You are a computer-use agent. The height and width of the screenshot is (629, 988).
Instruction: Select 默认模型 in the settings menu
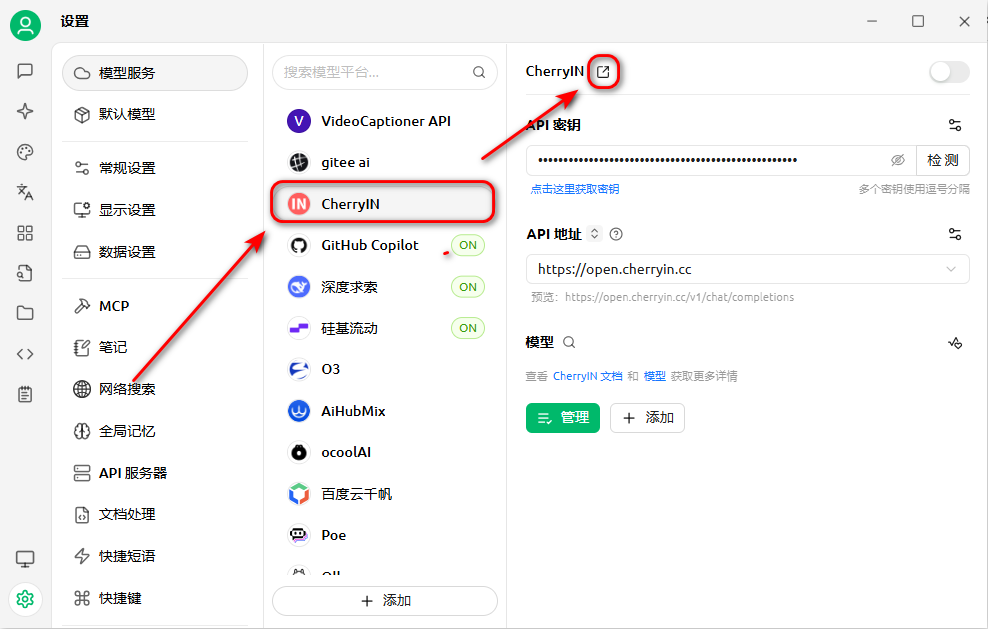(155, 114)
